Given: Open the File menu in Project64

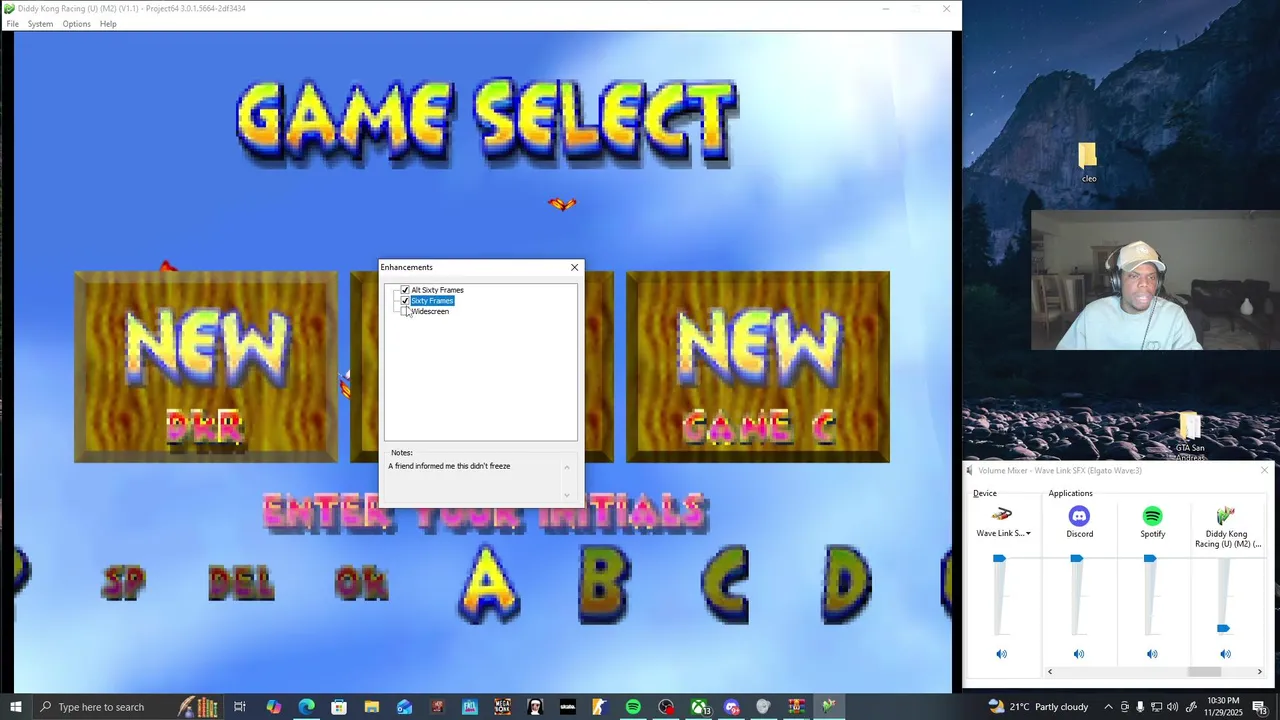Looking at the screenshot, I should tap(13, 24).
